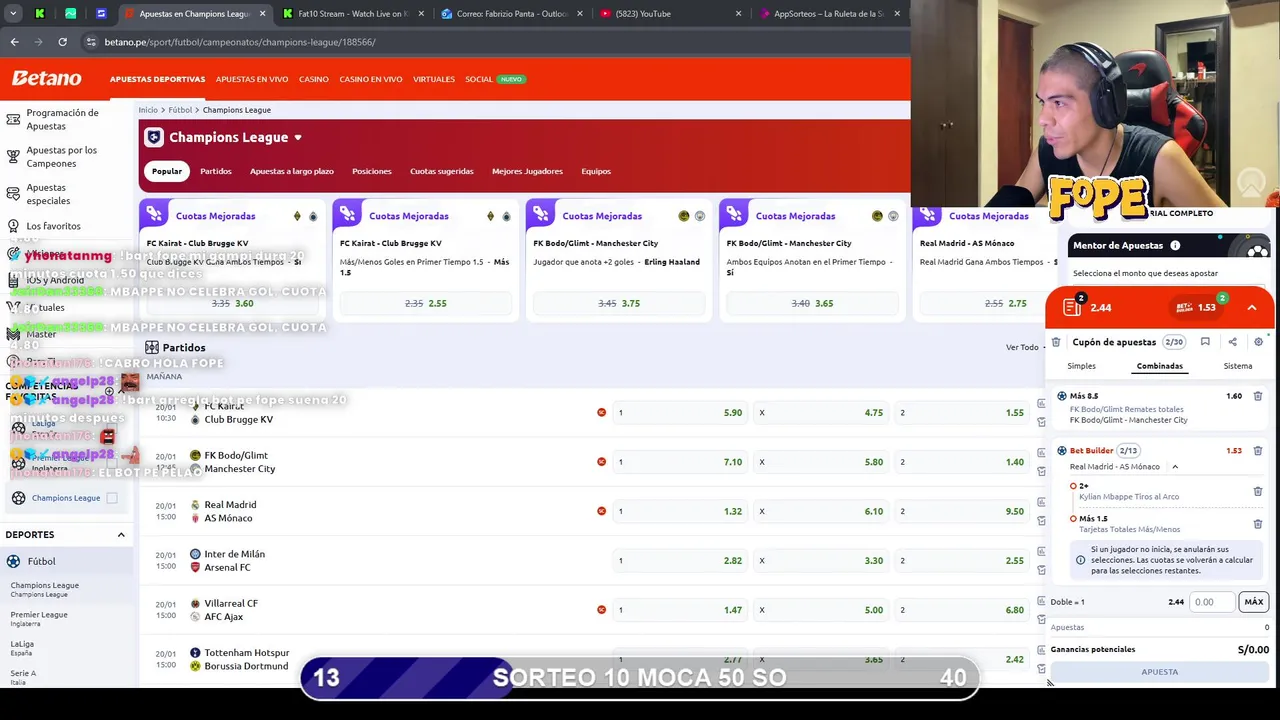
Task: Bet on Manchester City win at 1.40
Action: pyautogui.click(x=963, y=462)
